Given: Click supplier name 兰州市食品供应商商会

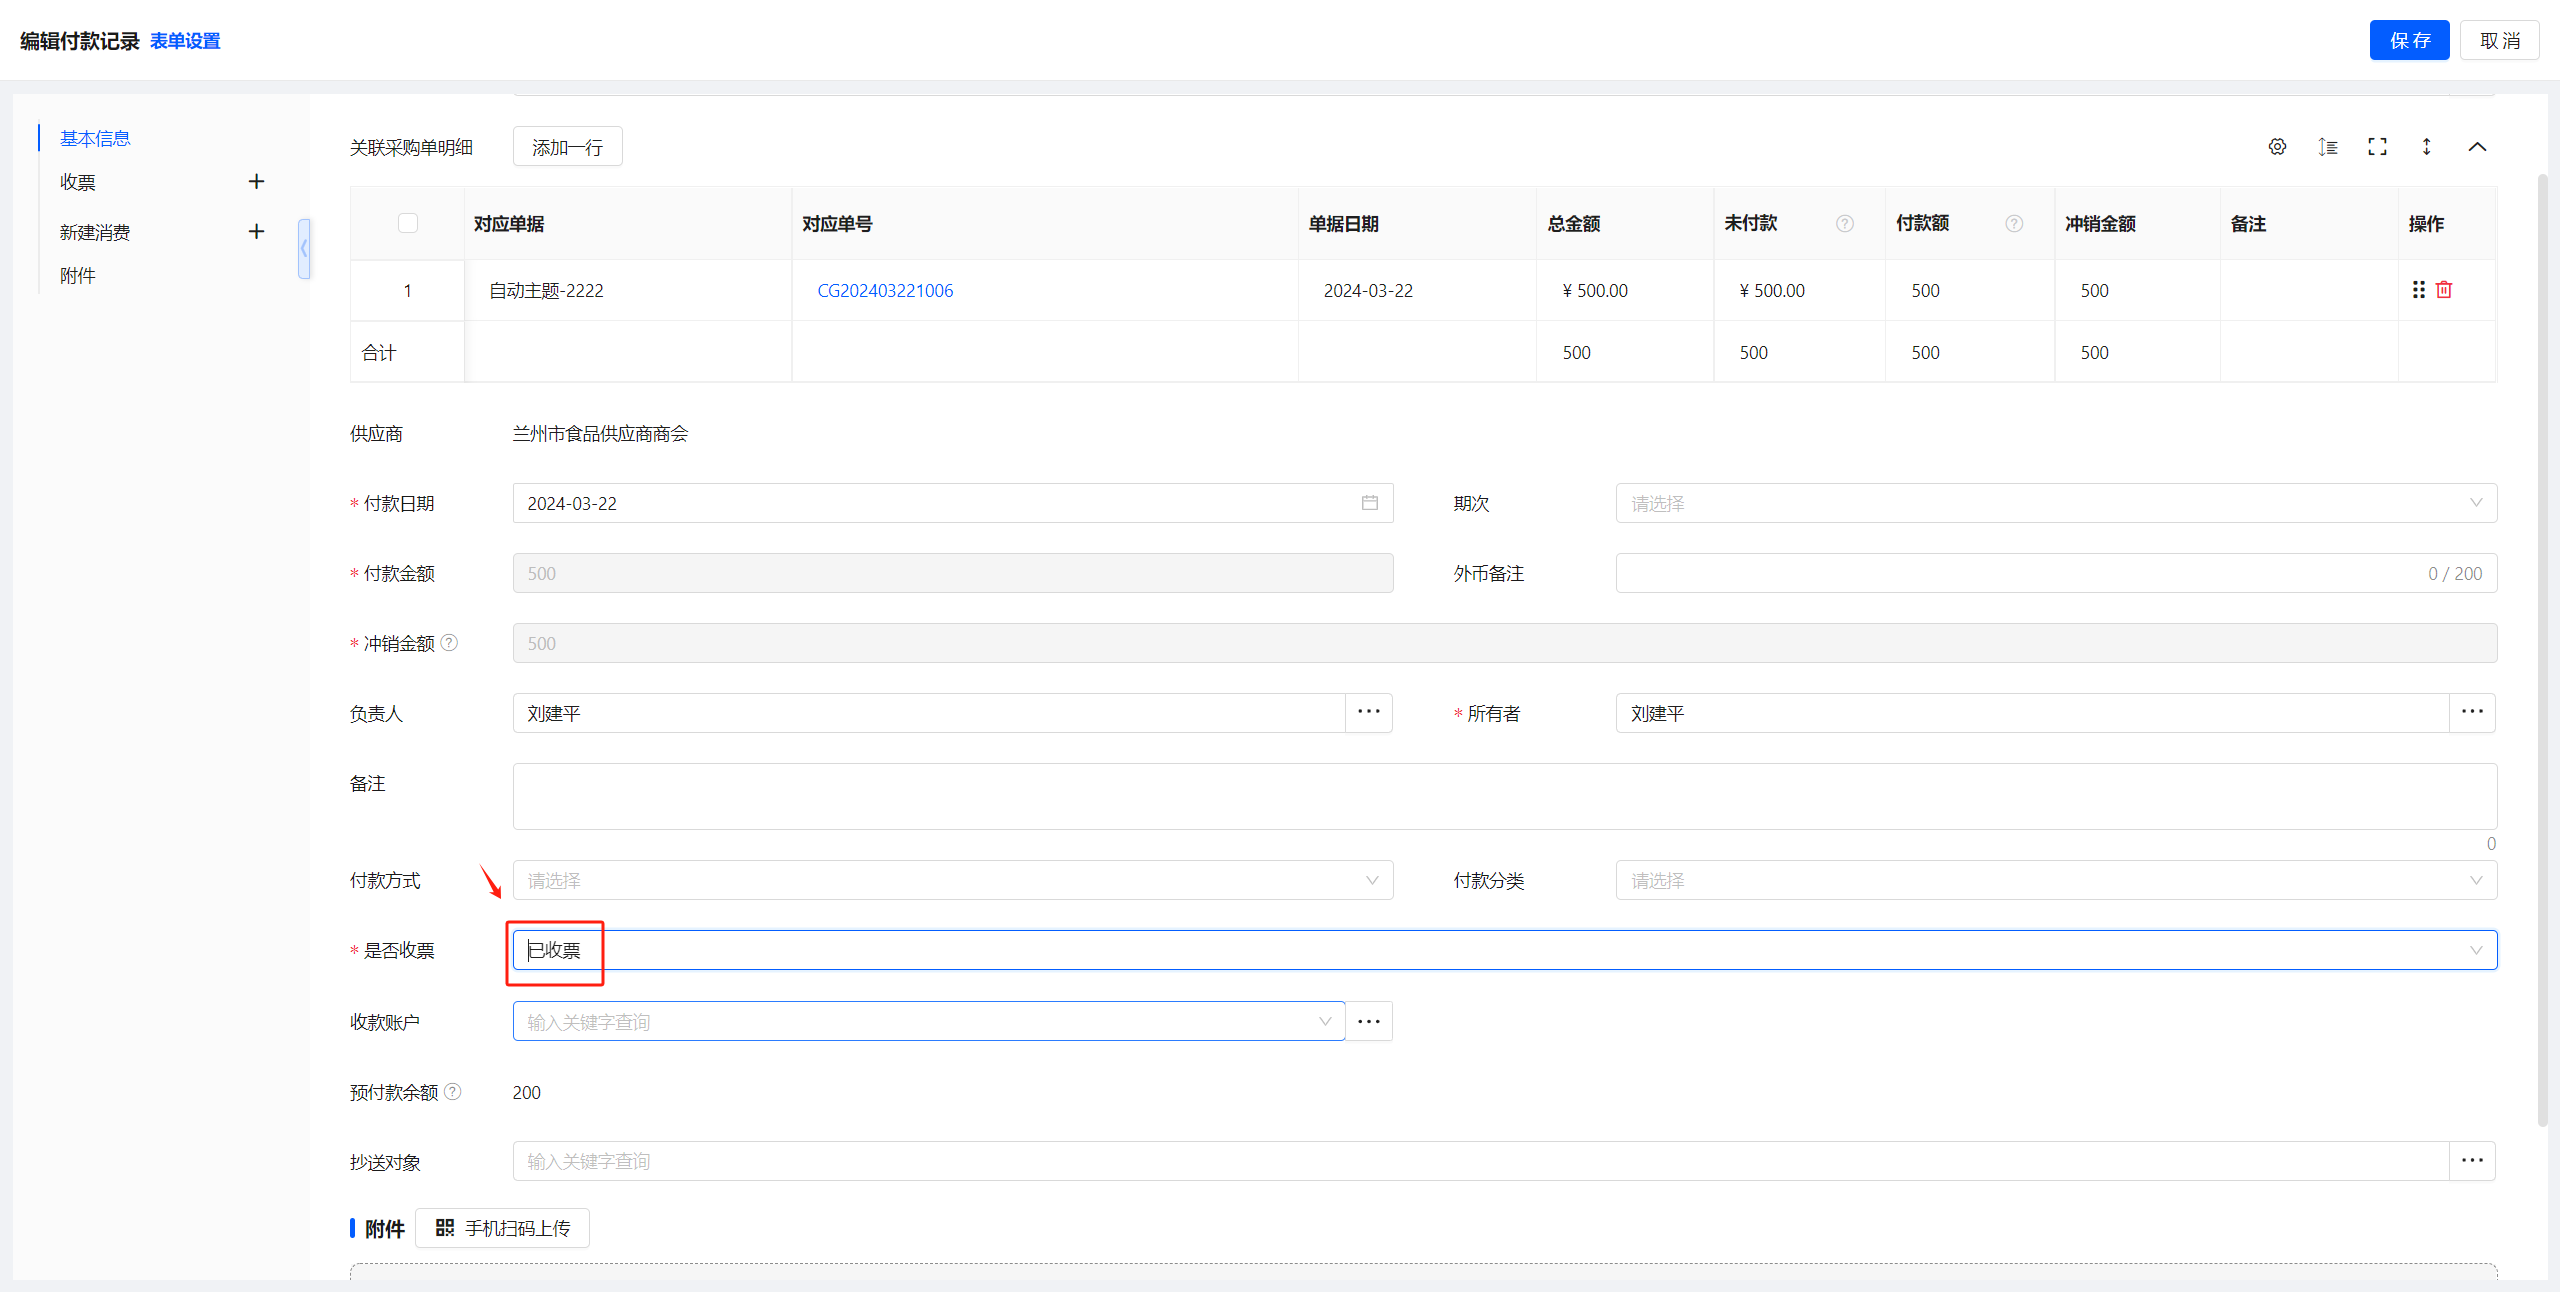Looking at the screenshot, I should point(600,434).
